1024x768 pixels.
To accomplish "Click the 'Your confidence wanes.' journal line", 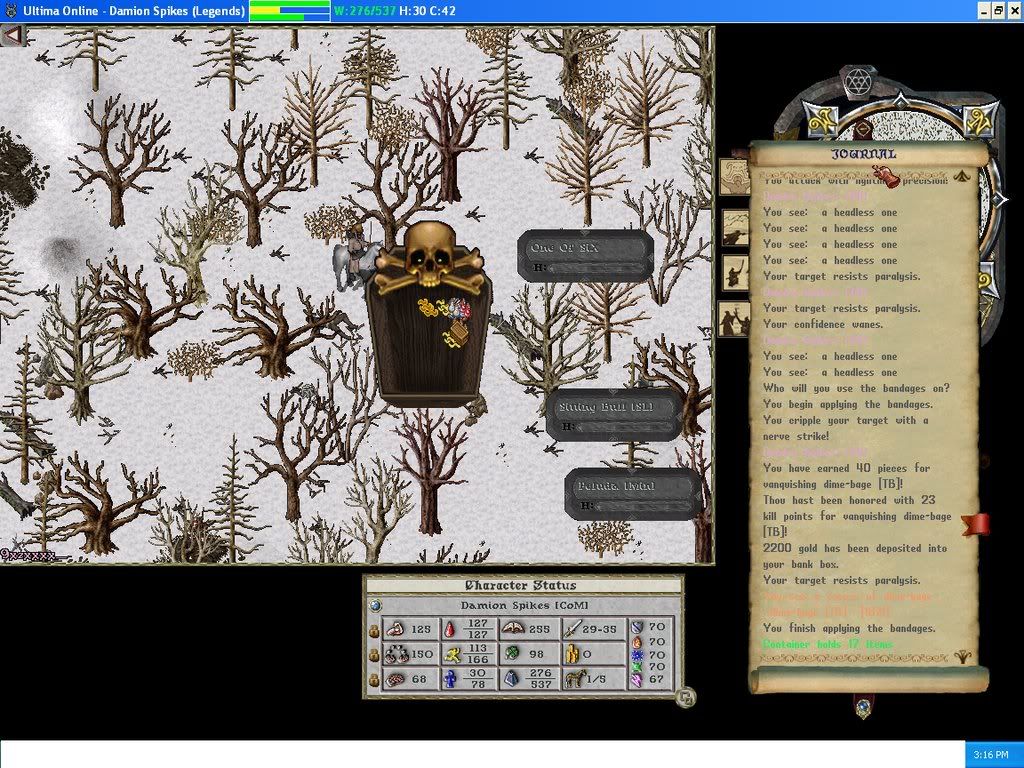I will [x=823, y=324].
